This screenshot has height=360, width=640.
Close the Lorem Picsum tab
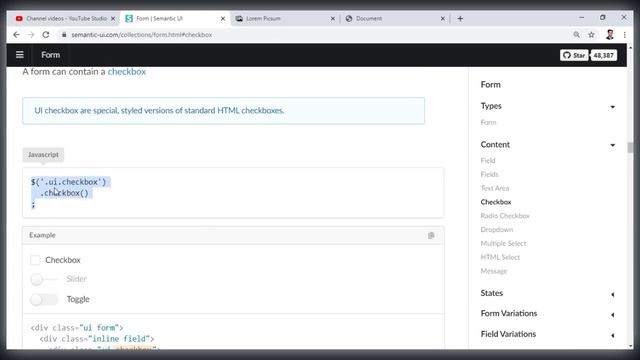pos(333,18)
